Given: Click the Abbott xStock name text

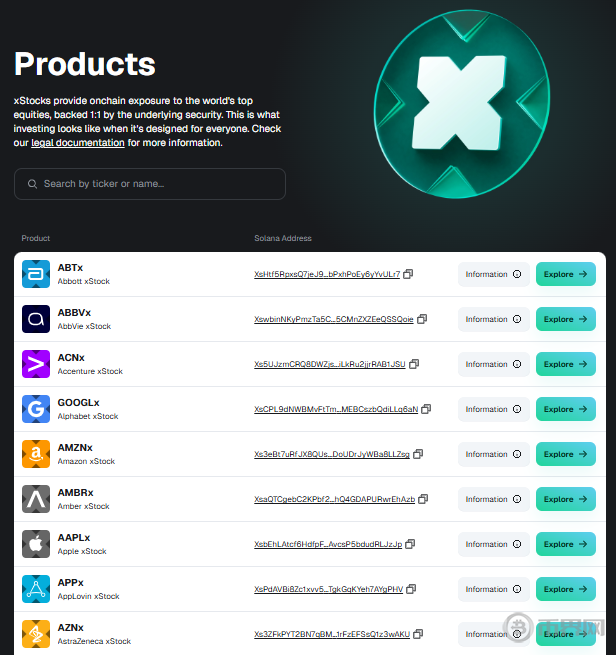Looking at the screenshot, I should pos(84,281).
